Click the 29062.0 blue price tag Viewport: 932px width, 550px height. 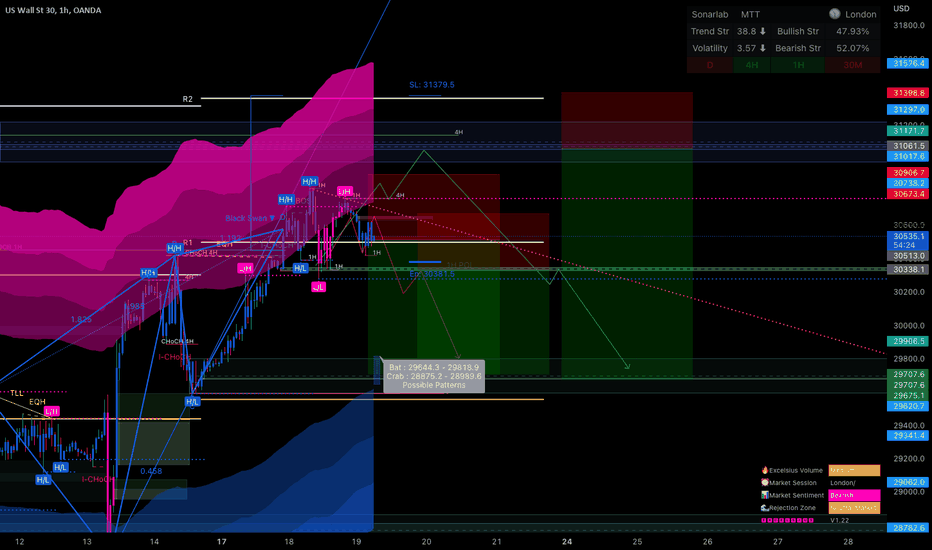click(x=908, y=482)
